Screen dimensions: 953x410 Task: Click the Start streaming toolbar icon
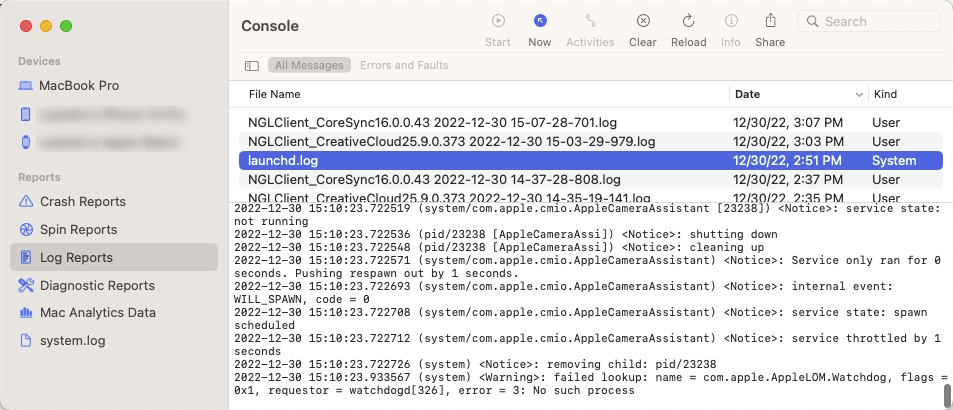pyautogui.click(x=497, y=21)
